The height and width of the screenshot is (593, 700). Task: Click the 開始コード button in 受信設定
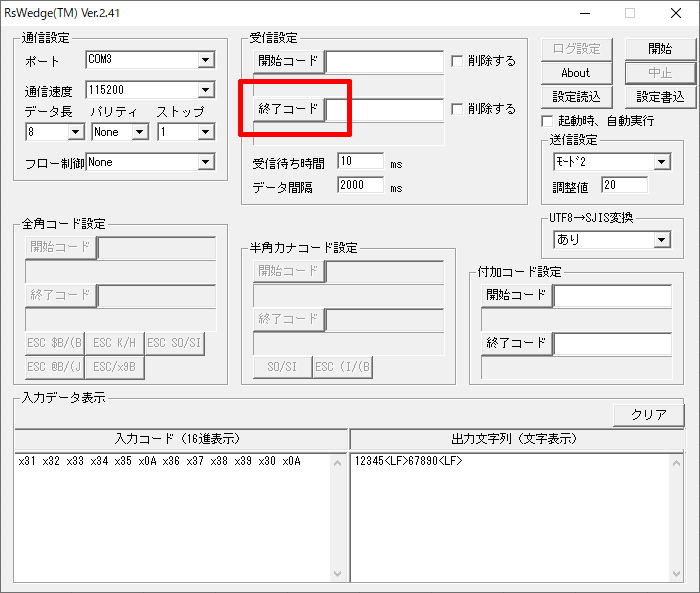(288, 61)
